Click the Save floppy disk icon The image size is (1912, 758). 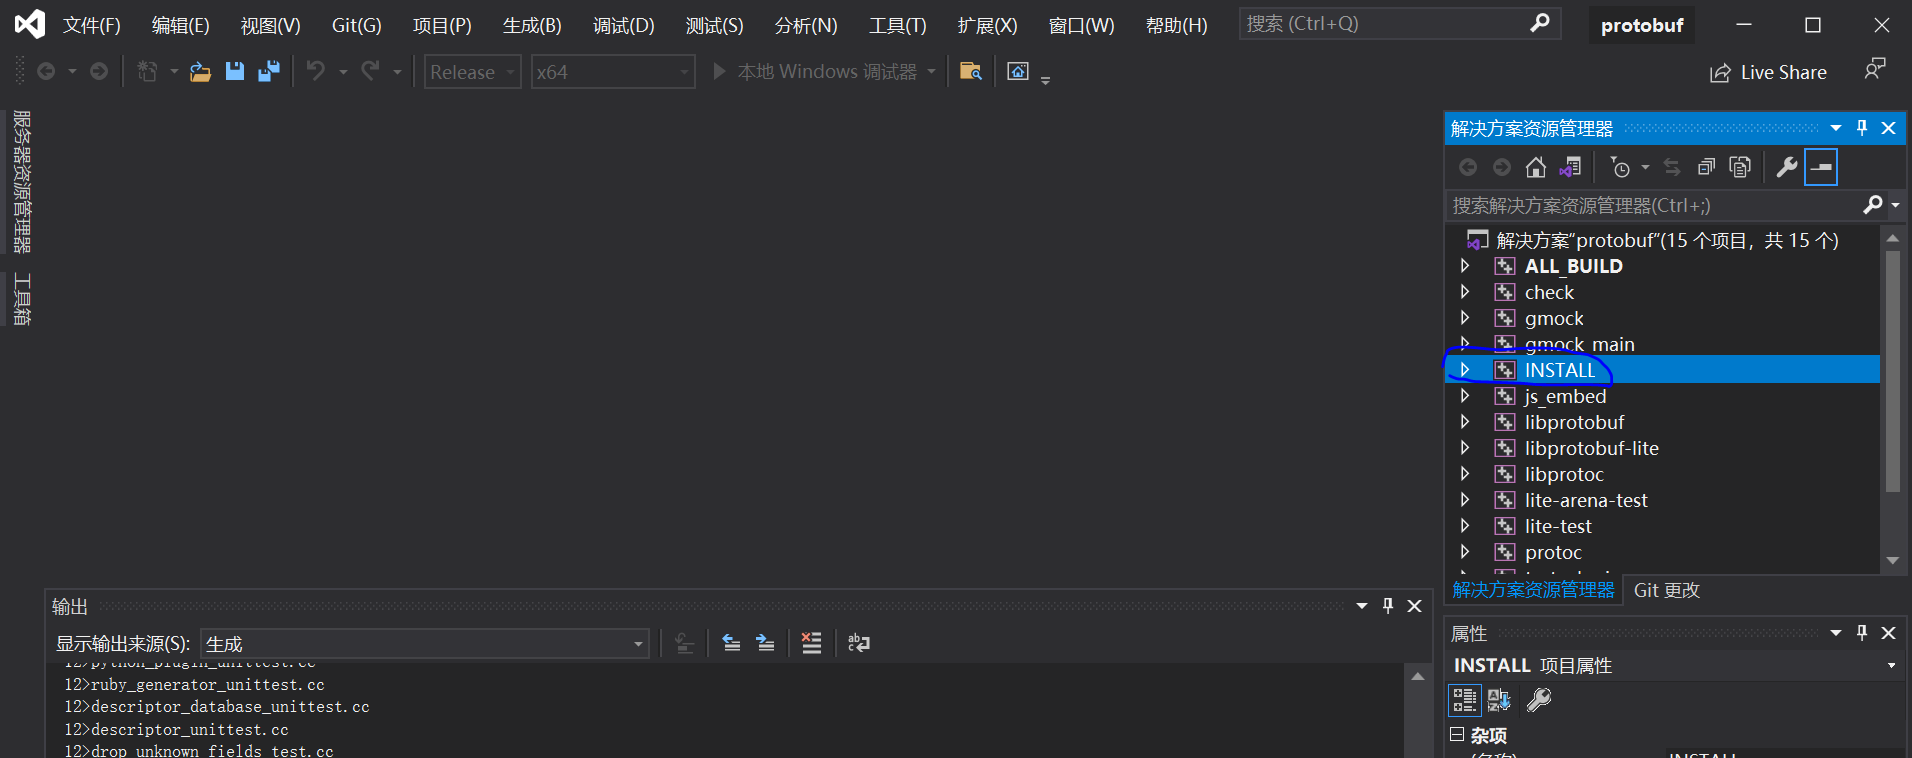pyautogui.click(x=235, y=71)
